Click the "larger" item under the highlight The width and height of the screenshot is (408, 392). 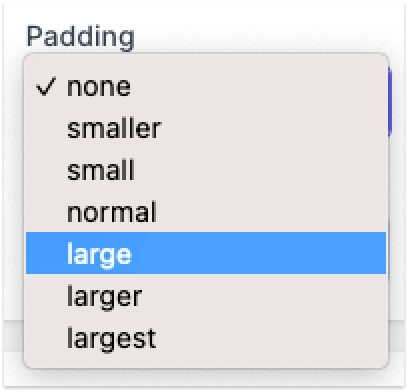[x=206, y=295]
